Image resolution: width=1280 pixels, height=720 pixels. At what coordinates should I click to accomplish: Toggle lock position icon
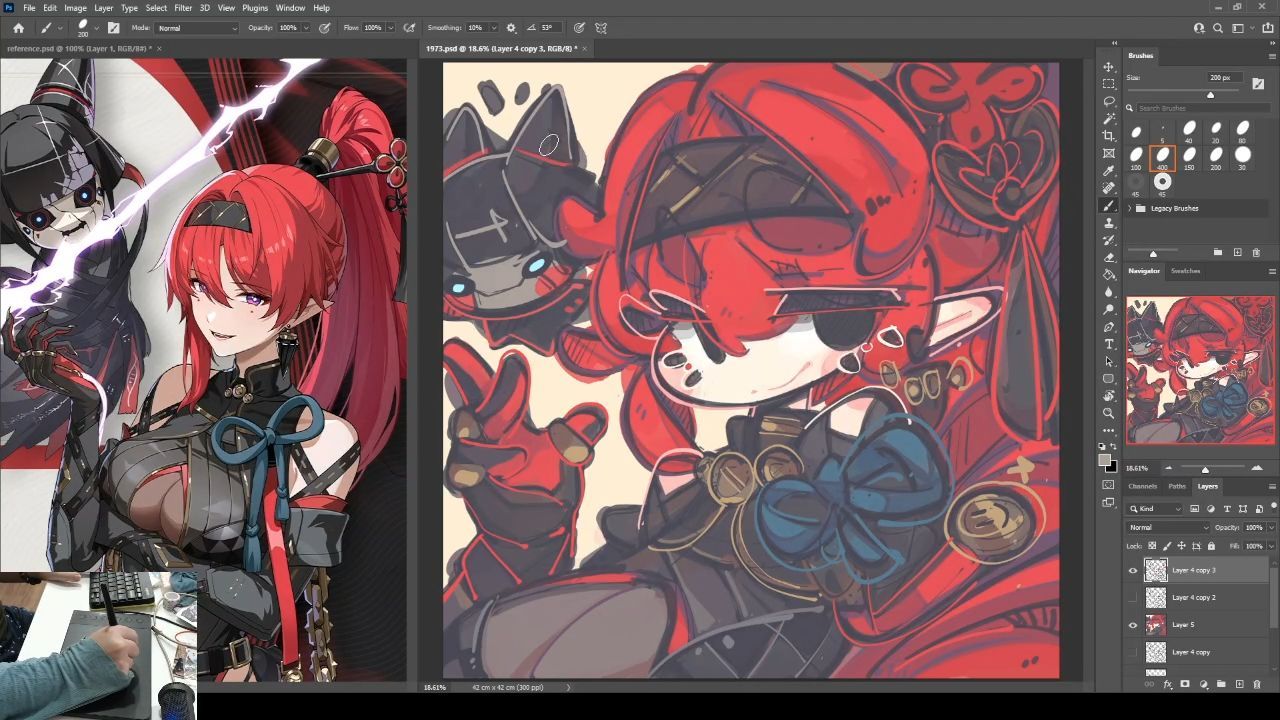pos(1181,546)
